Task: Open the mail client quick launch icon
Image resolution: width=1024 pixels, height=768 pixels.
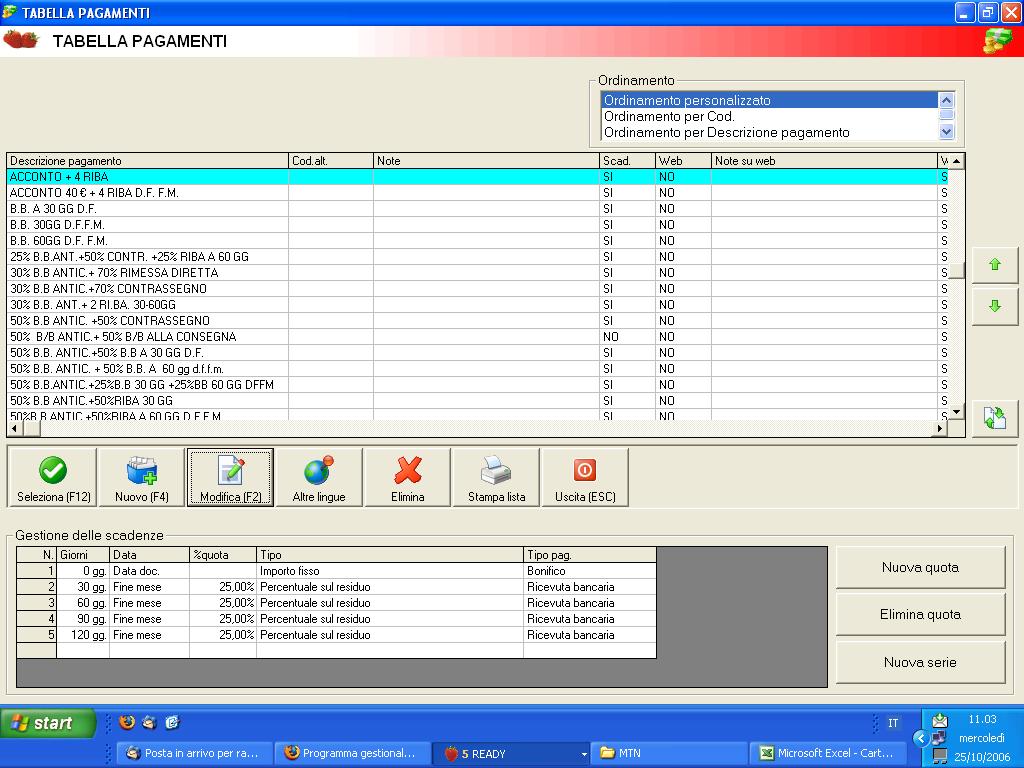Action: point(150,722)
